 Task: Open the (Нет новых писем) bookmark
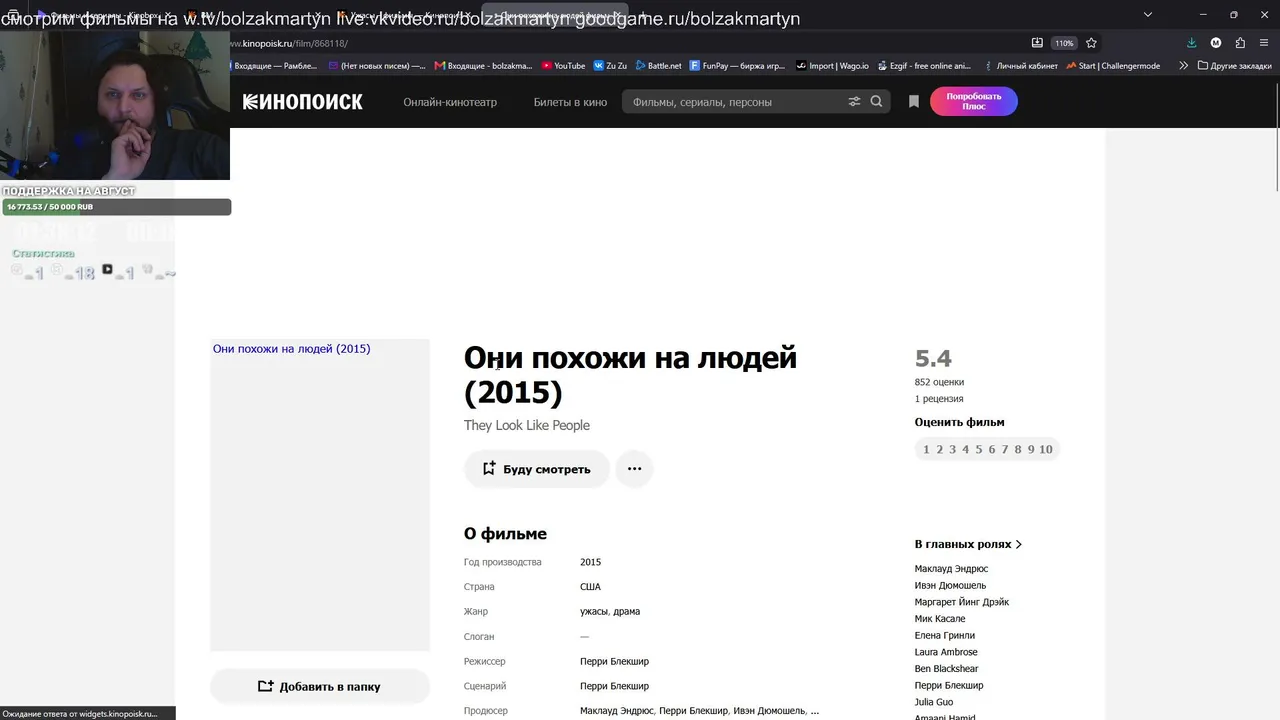pyautogui.click(x=377, y=66)
